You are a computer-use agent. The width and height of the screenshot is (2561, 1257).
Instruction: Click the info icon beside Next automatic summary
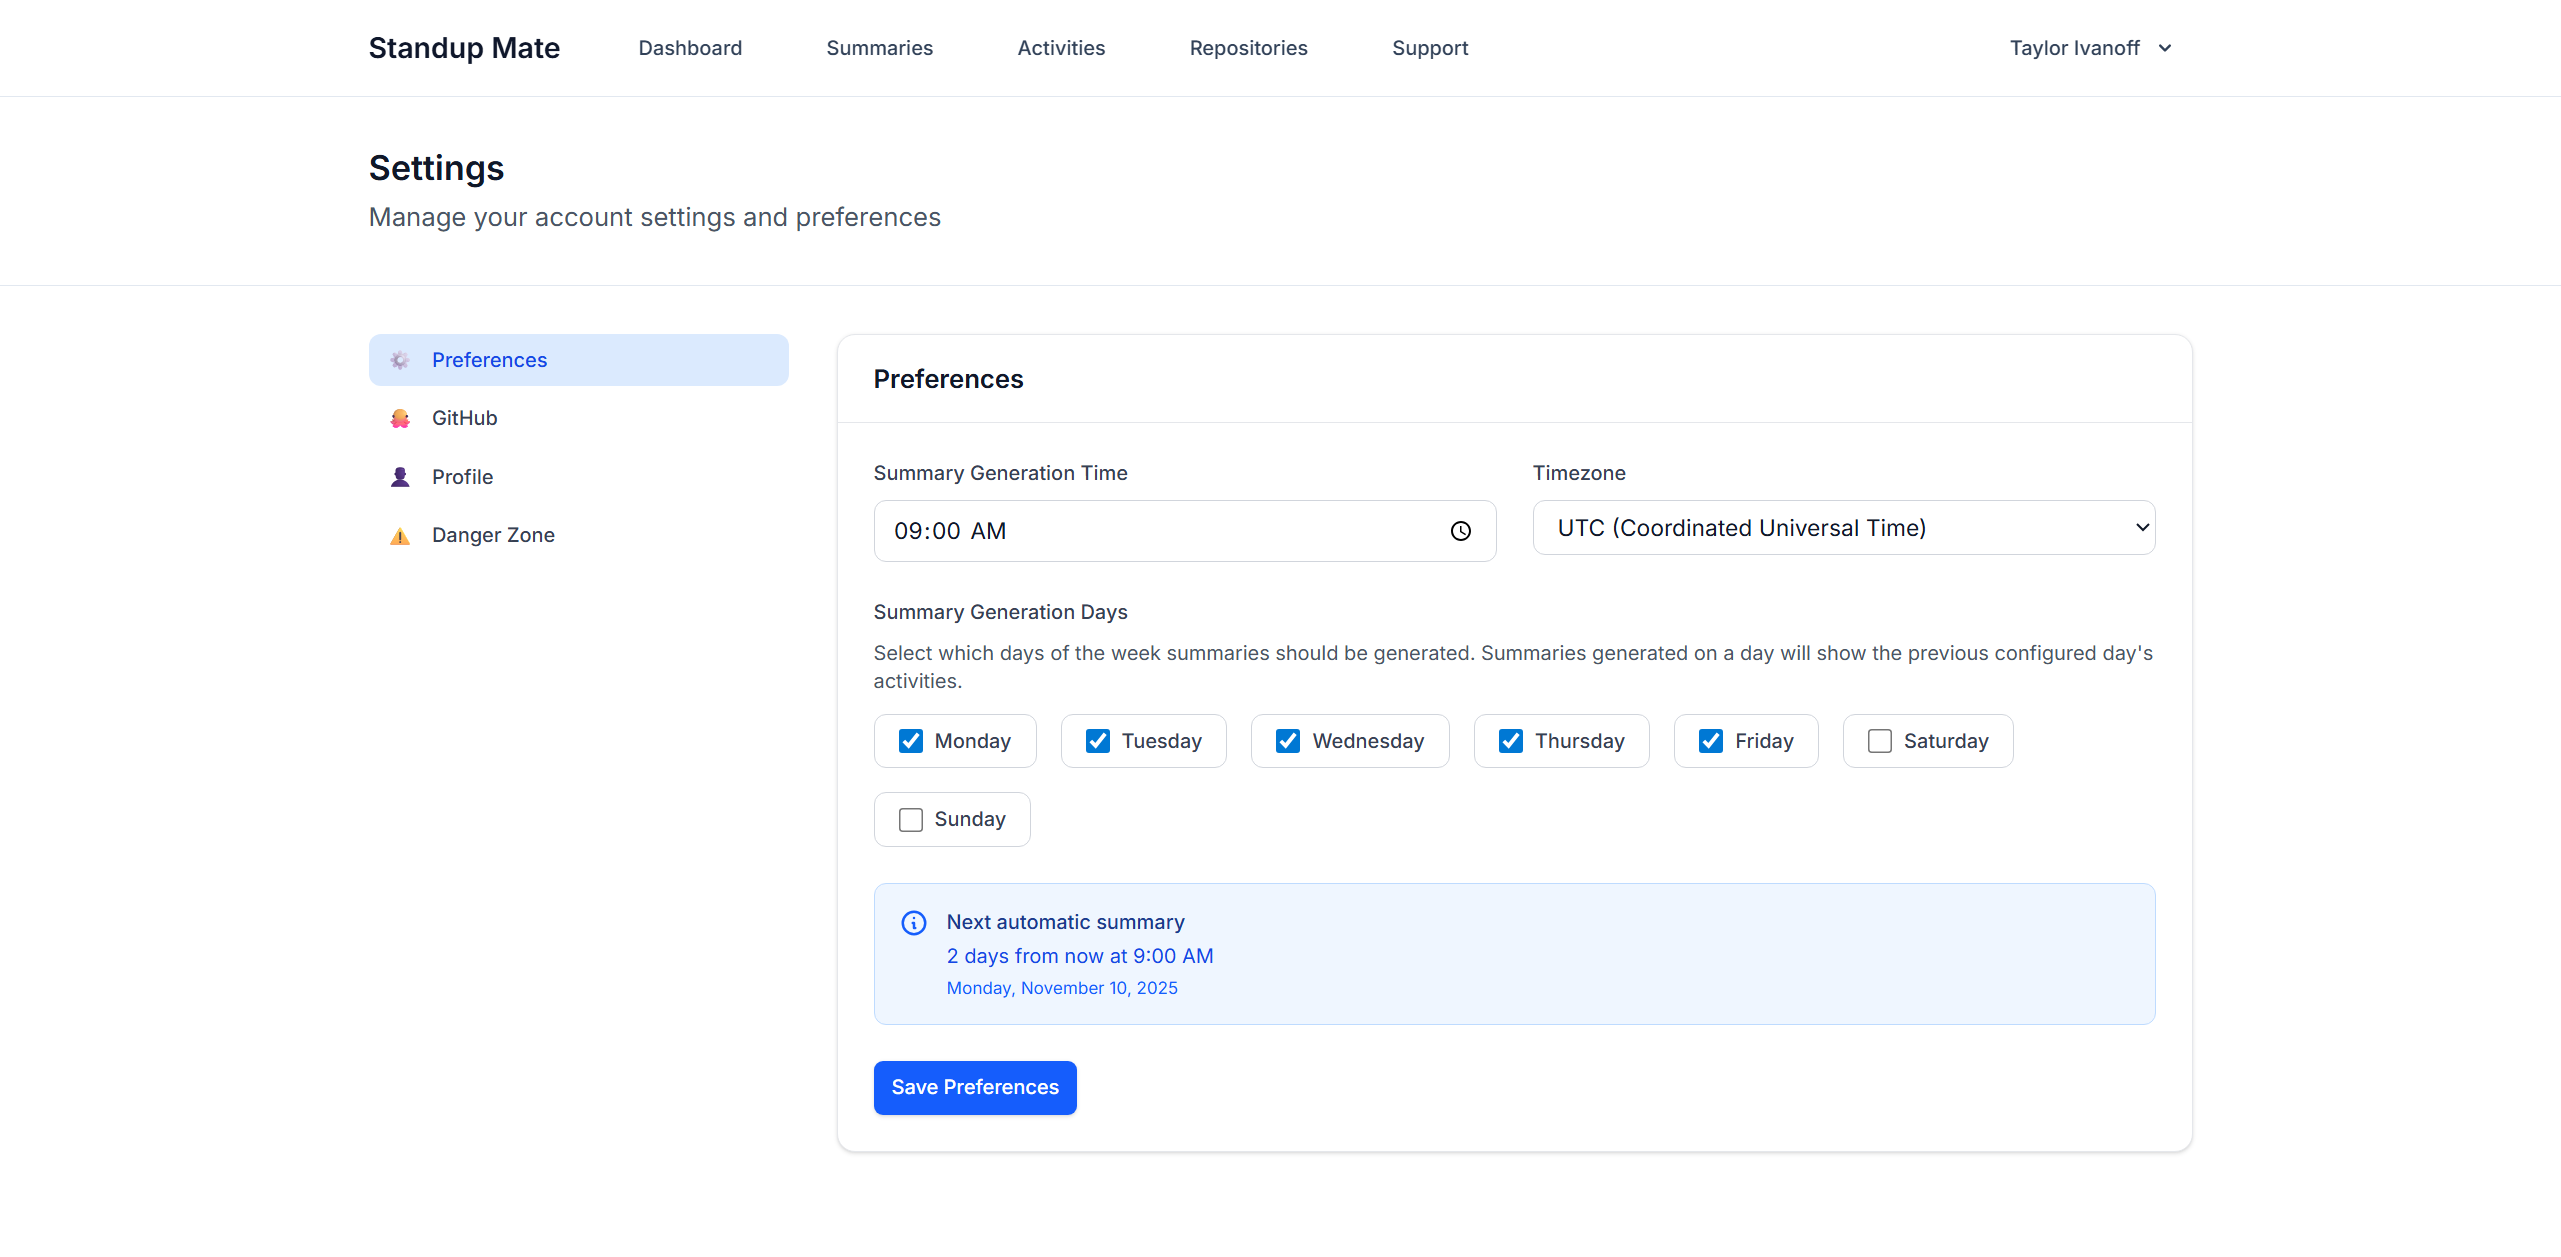913,922
